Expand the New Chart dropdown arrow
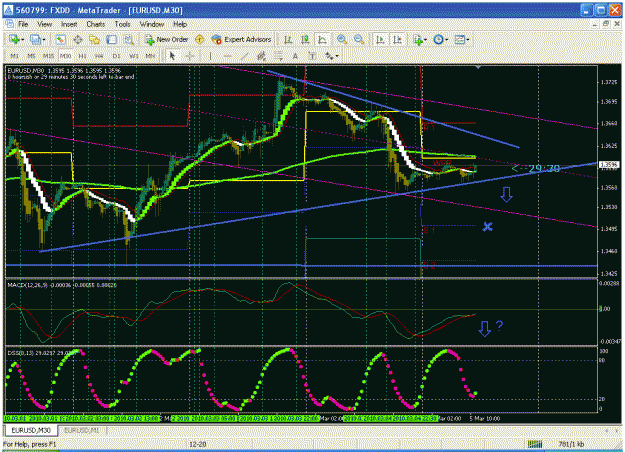The width and height of the screenshot is (625, 452). tap(22, 40)
